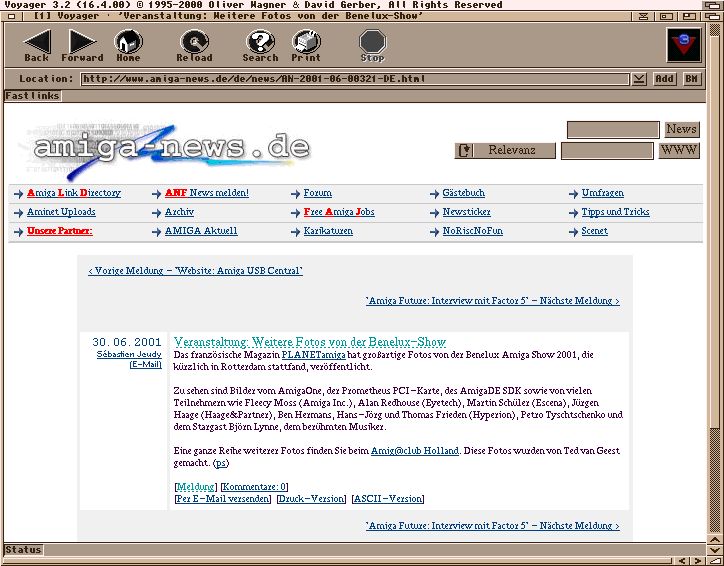Stop page loading
The width and height of the screenshot is (724, 566).
(372, 46)
